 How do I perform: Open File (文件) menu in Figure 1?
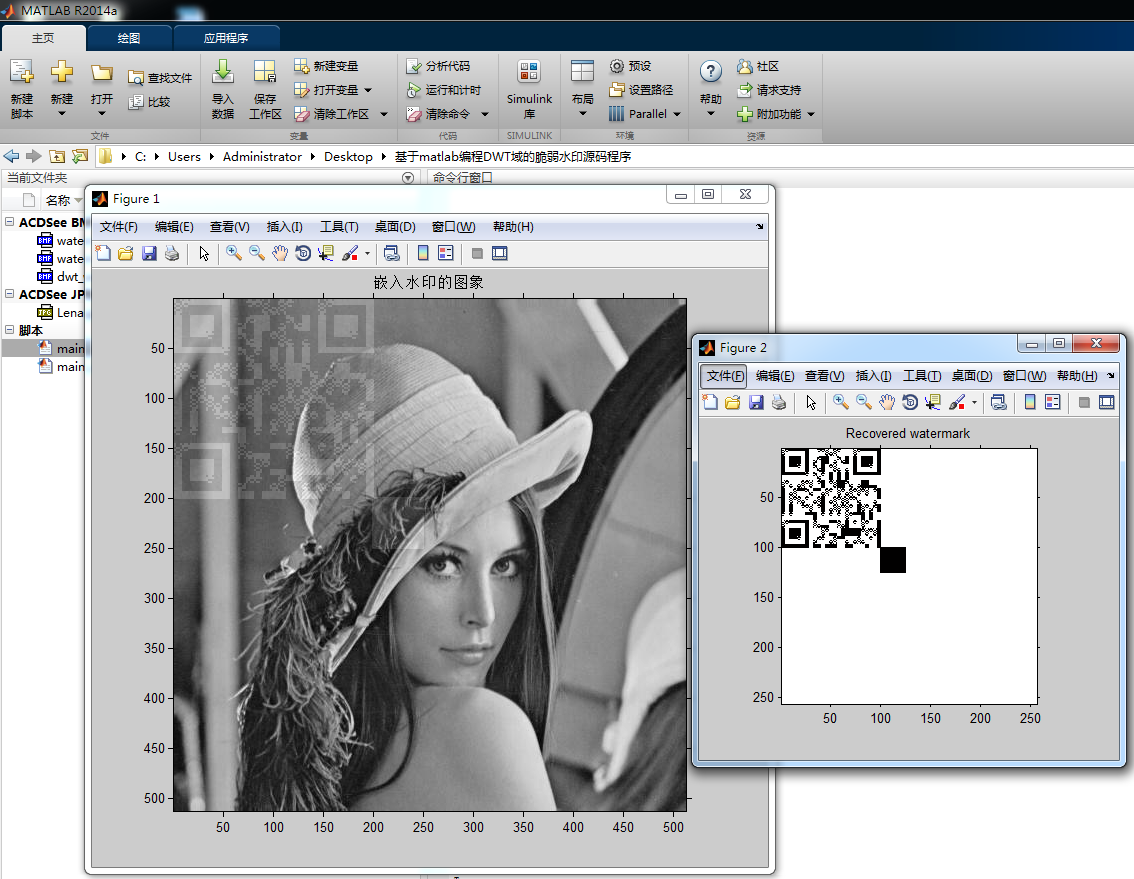[x=119, y=226]
